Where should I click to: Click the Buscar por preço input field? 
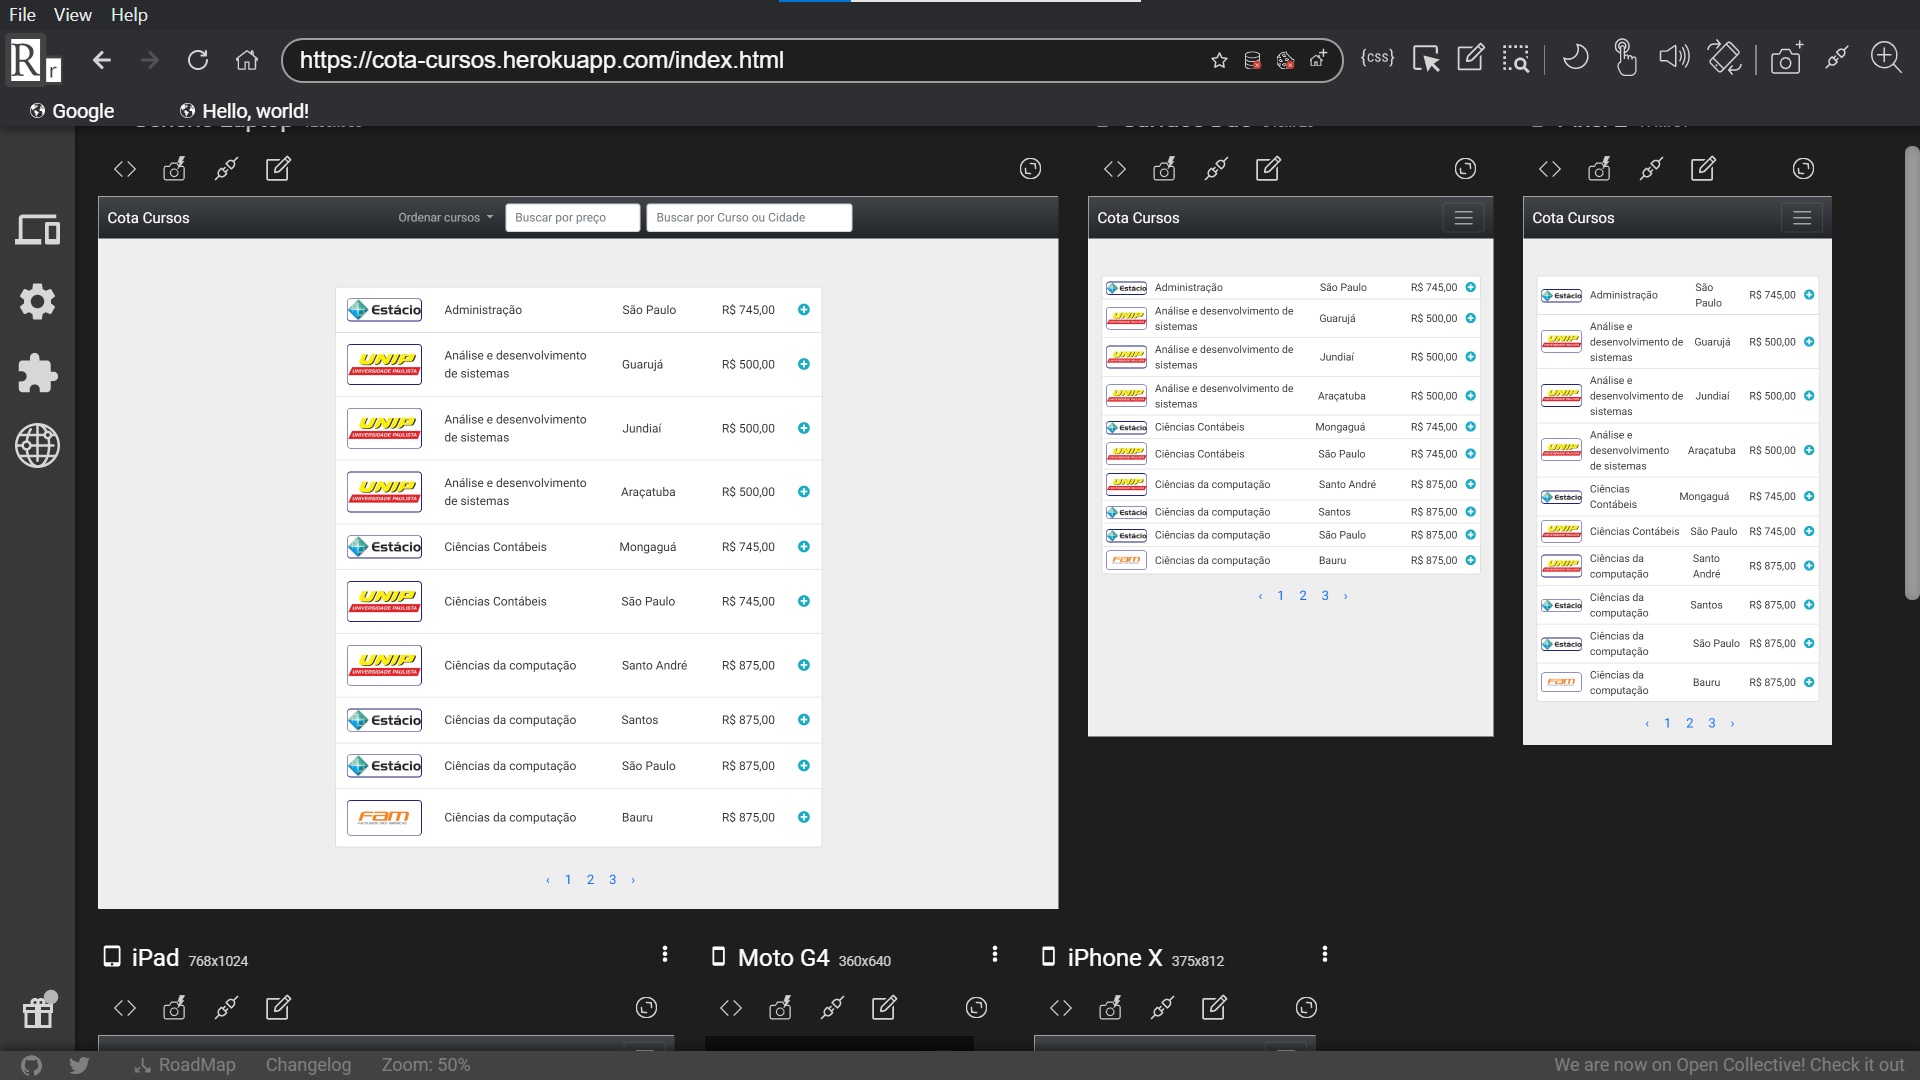point(572,217)
